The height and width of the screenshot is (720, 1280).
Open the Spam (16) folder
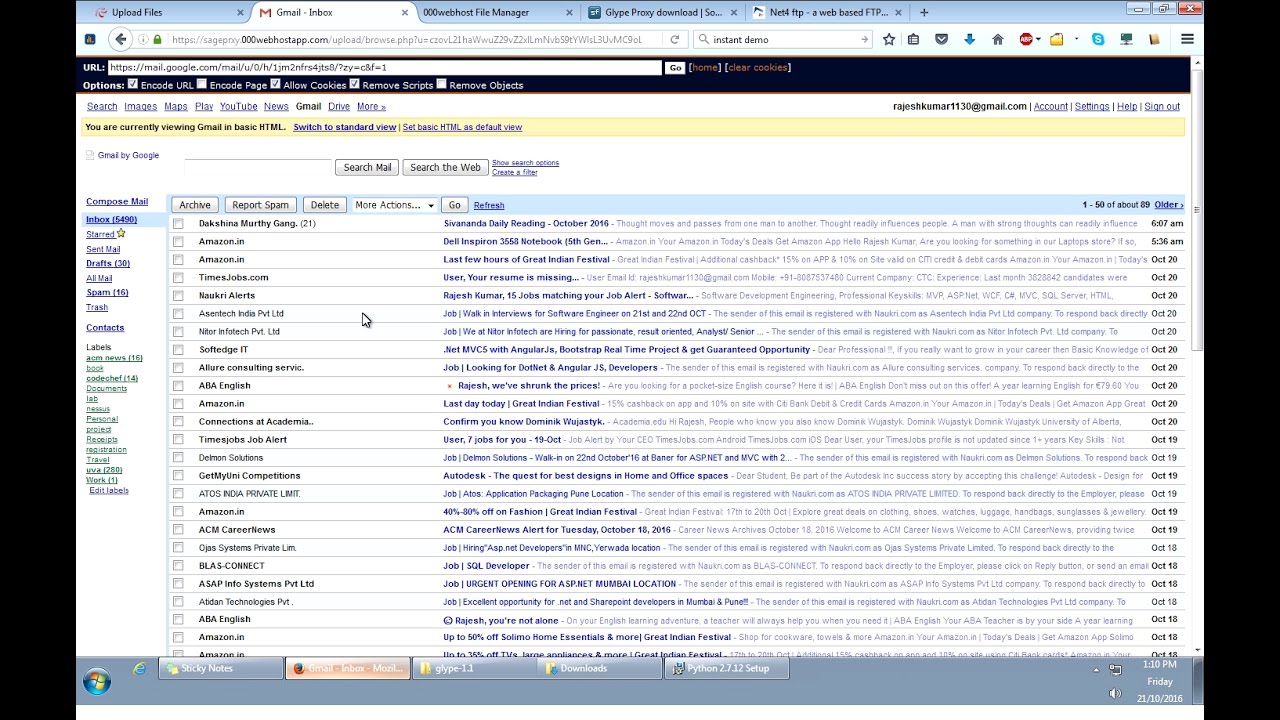[107, 292]
